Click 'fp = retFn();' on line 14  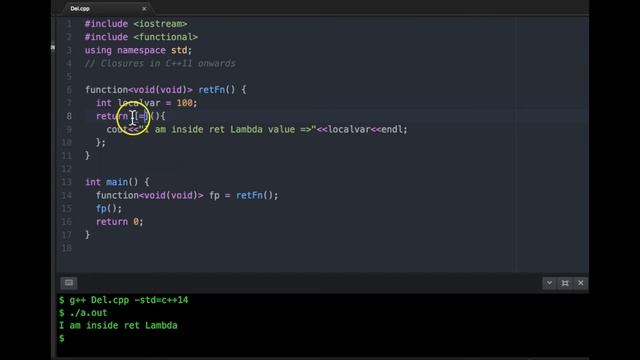tap(244, 195)
